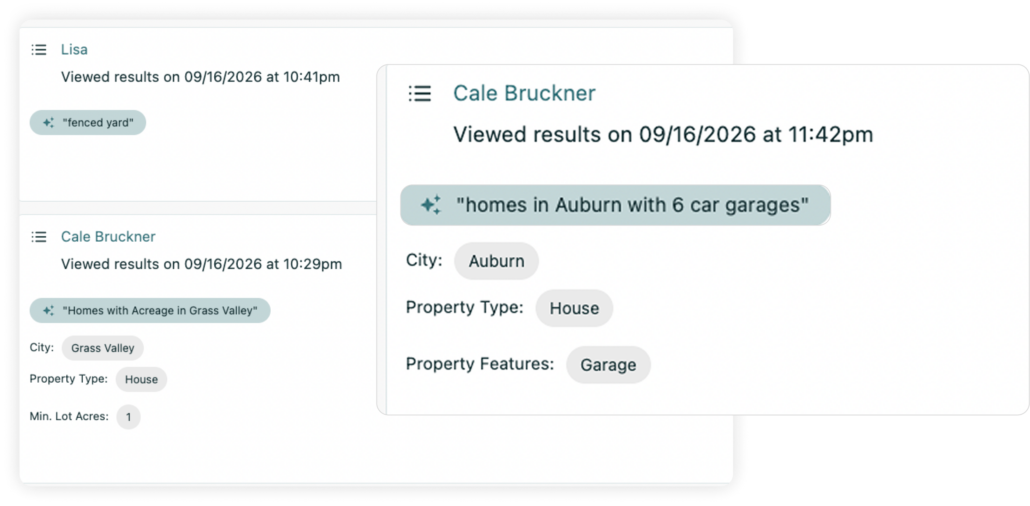Open Lisa's contact name link
The image size is (1030, 506).
74,49
